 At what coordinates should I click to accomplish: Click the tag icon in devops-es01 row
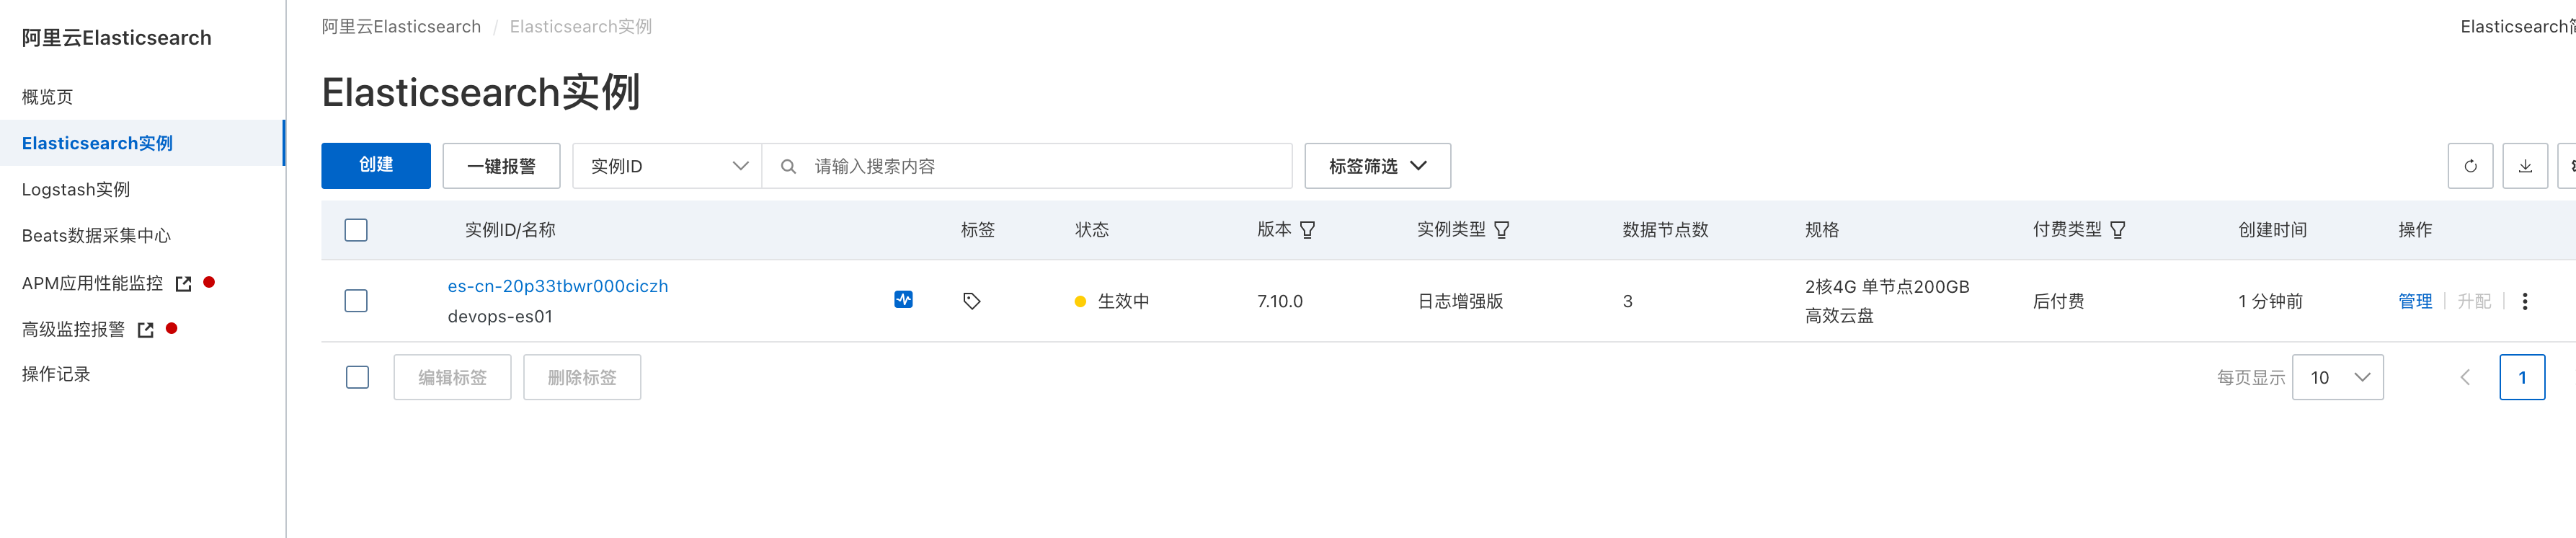point(971,301)
